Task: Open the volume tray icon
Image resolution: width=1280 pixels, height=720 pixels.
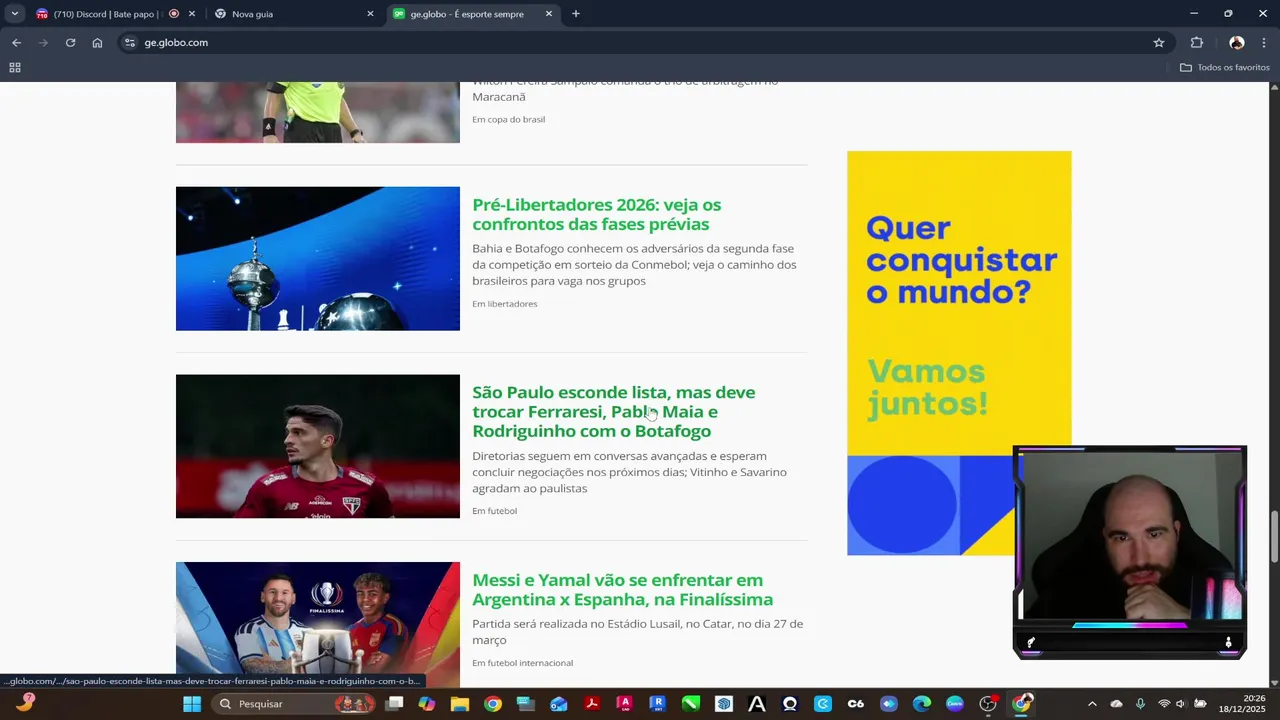Action: 1181,704
